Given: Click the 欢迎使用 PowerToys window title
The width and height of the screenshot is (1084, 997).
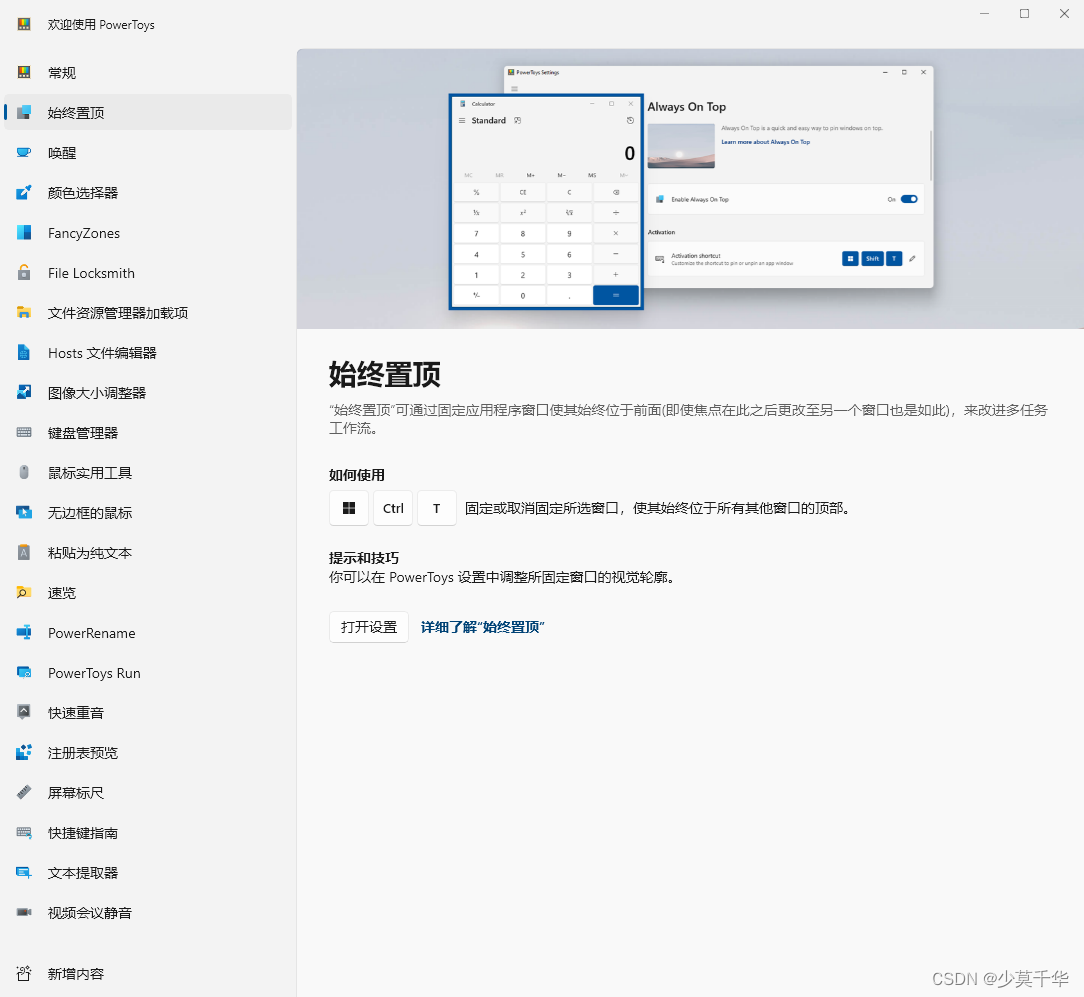Looking at the screenshot, I should click(x=101, y=25).
